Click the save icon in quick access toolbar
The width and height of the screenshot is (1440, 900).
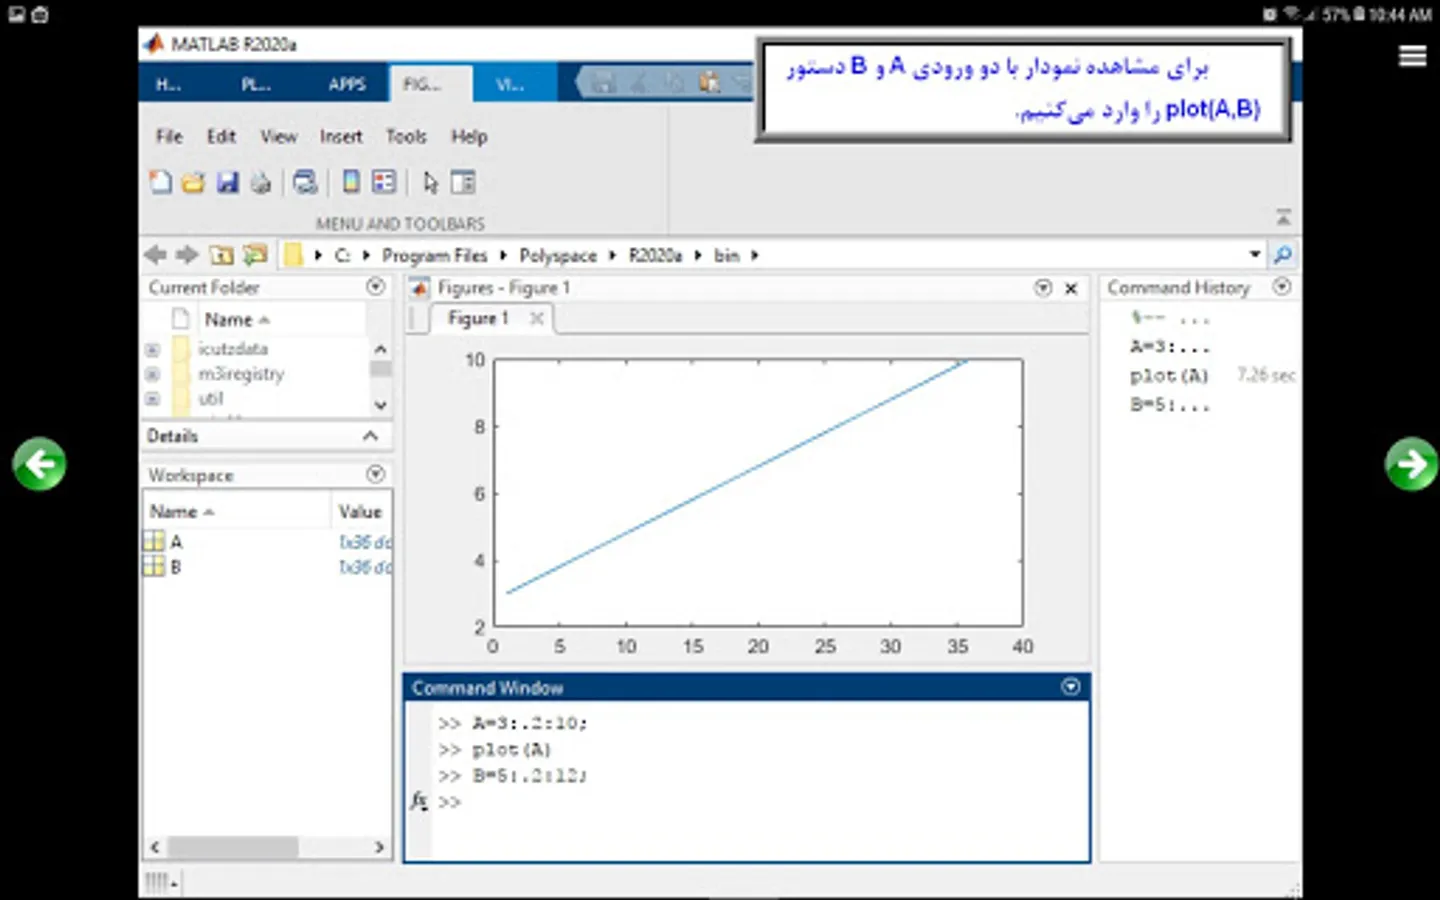point(603,83)
